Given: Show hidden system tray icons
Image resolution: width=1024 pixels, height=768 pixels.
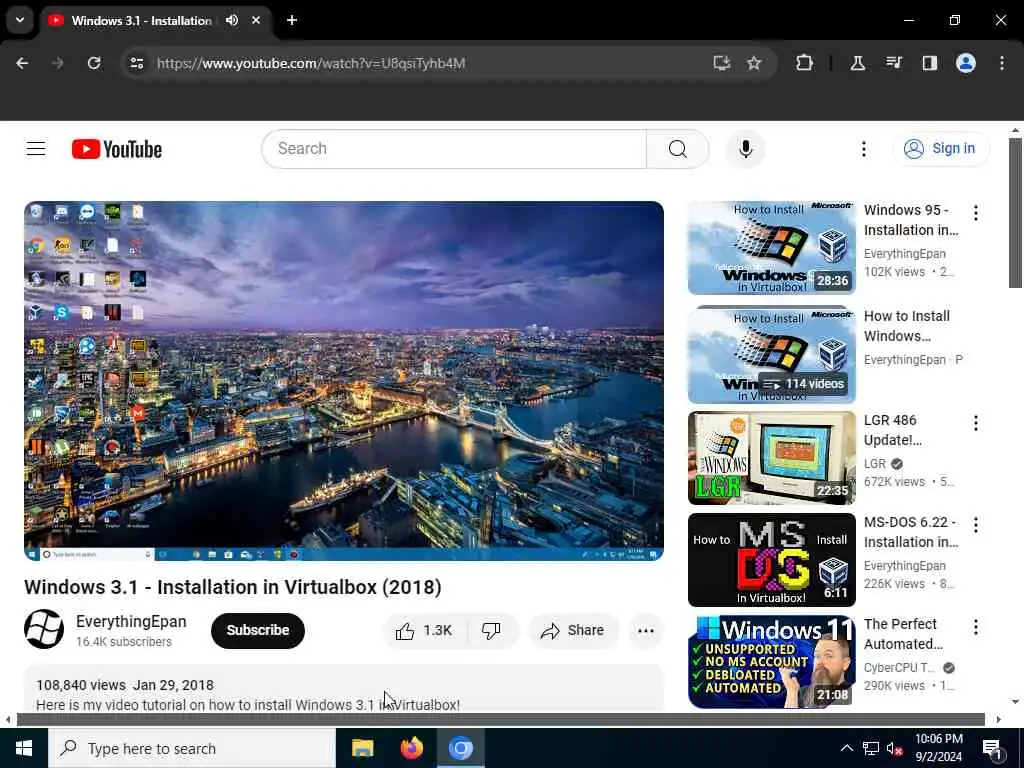Looking at the screenshot, I should point(846,748).
